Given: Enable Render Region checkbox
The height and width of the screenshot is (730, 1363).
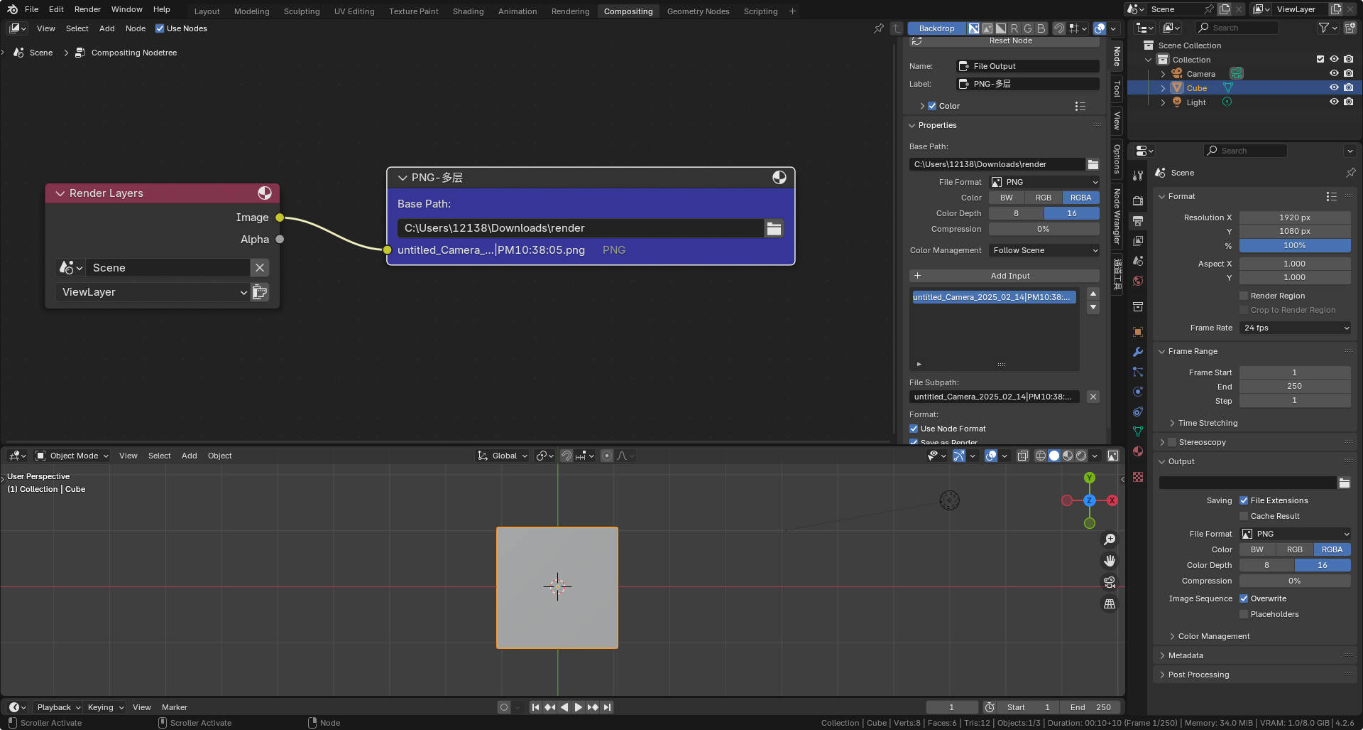Looking at the screenshot, I should pyautogui.click(x=1244, y=296).
